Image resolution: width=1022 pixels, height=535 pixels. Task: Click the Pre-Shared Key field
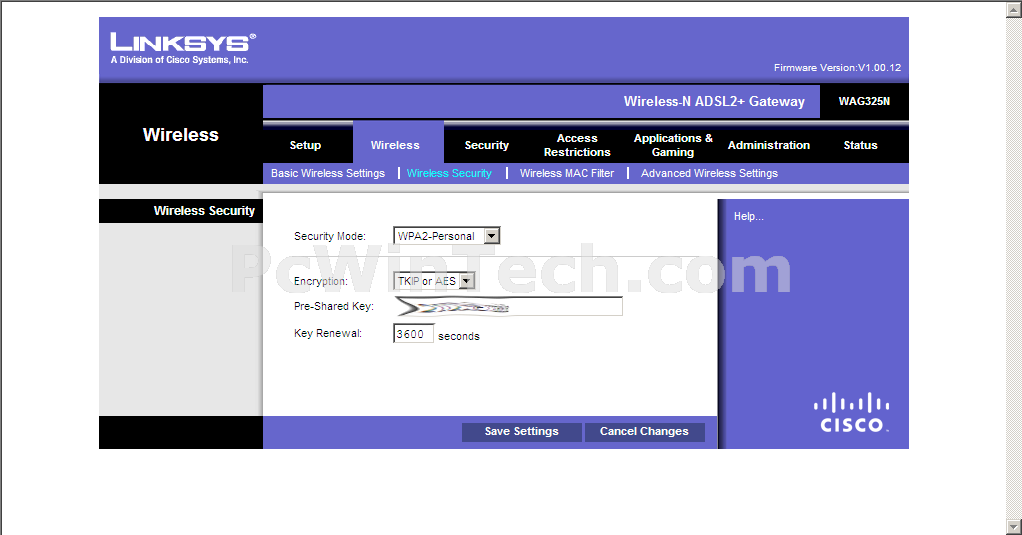click(x=508, y=306)
